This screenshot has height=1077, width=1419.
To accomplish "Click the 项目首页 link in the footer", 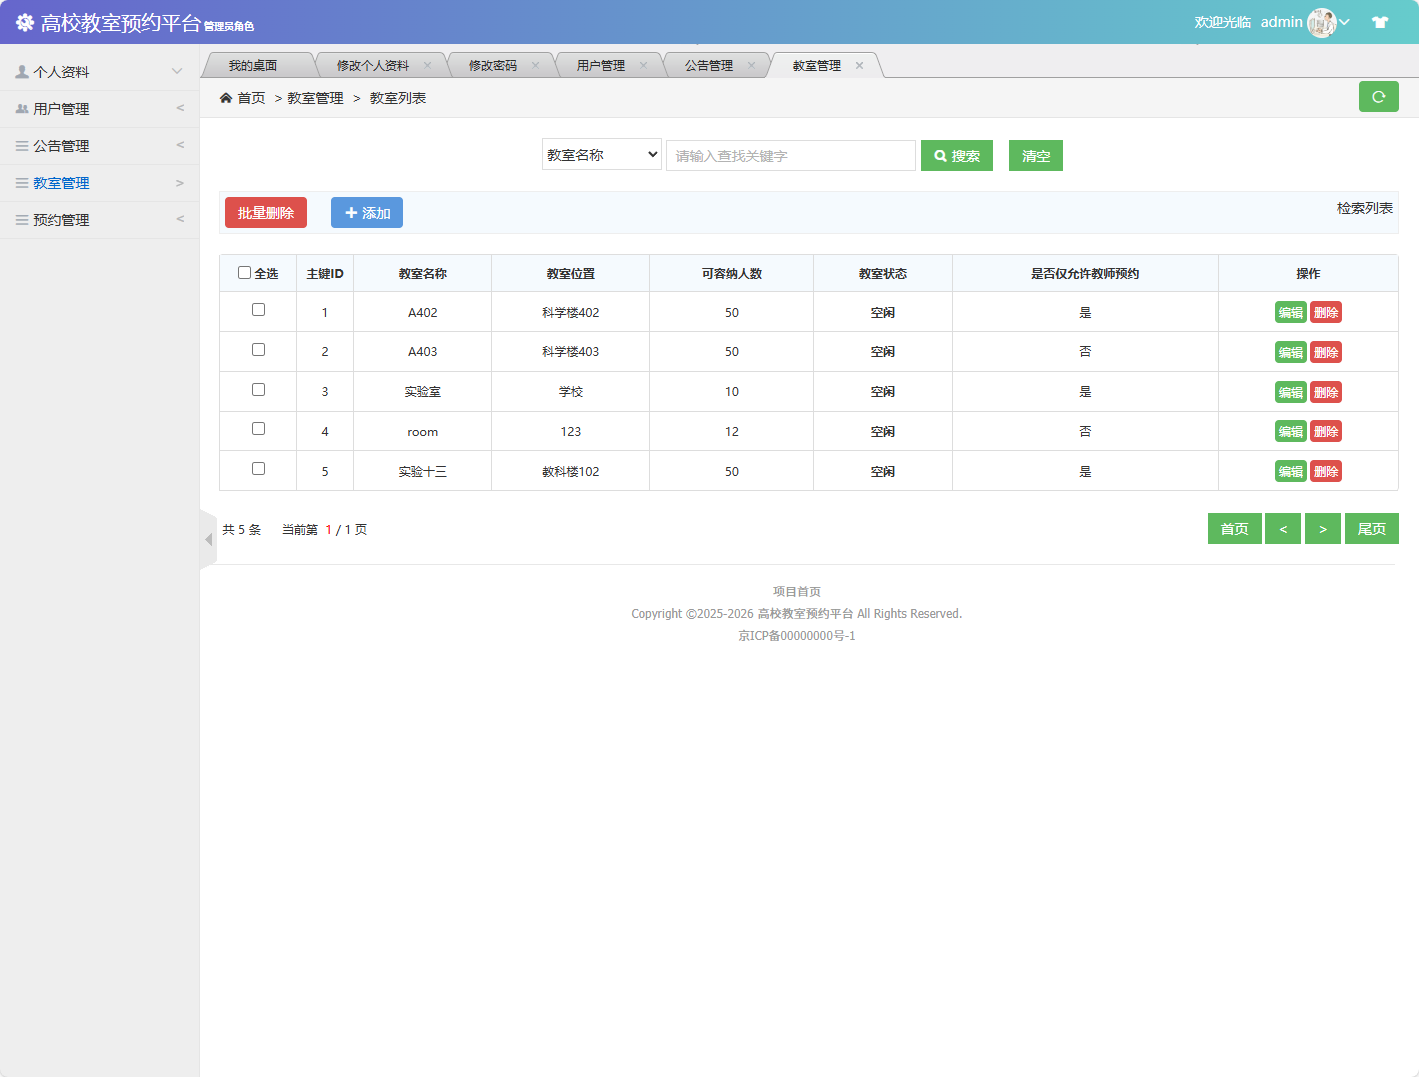I will [x=796, y=591].
